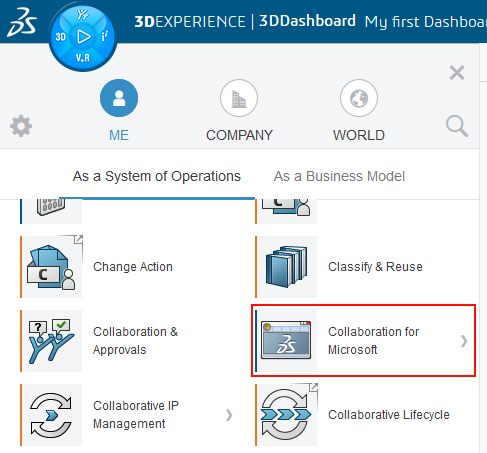Click the compass play button center
Viewport: 487px width, 453px height.
(83, 37)
